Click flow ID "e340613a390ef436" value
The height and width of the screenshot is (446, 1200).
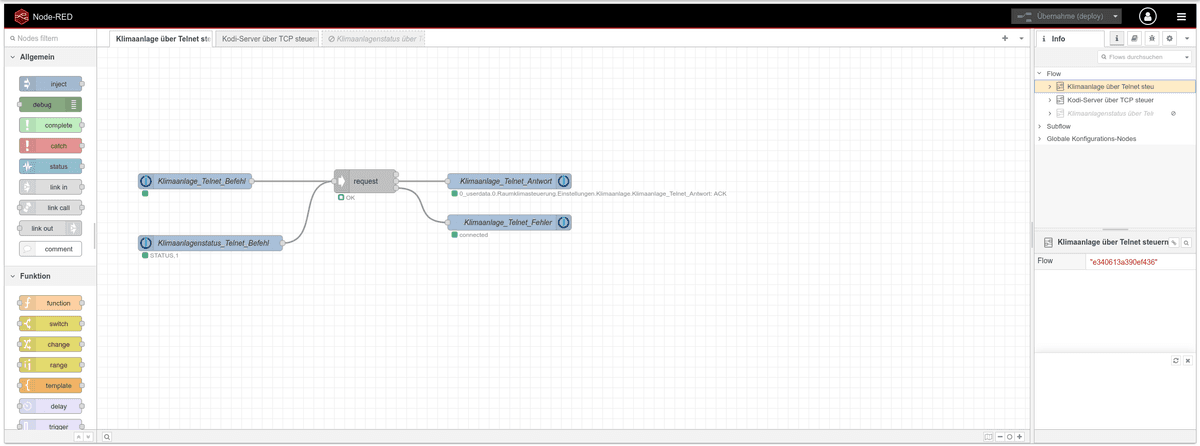coord(1124,262)
